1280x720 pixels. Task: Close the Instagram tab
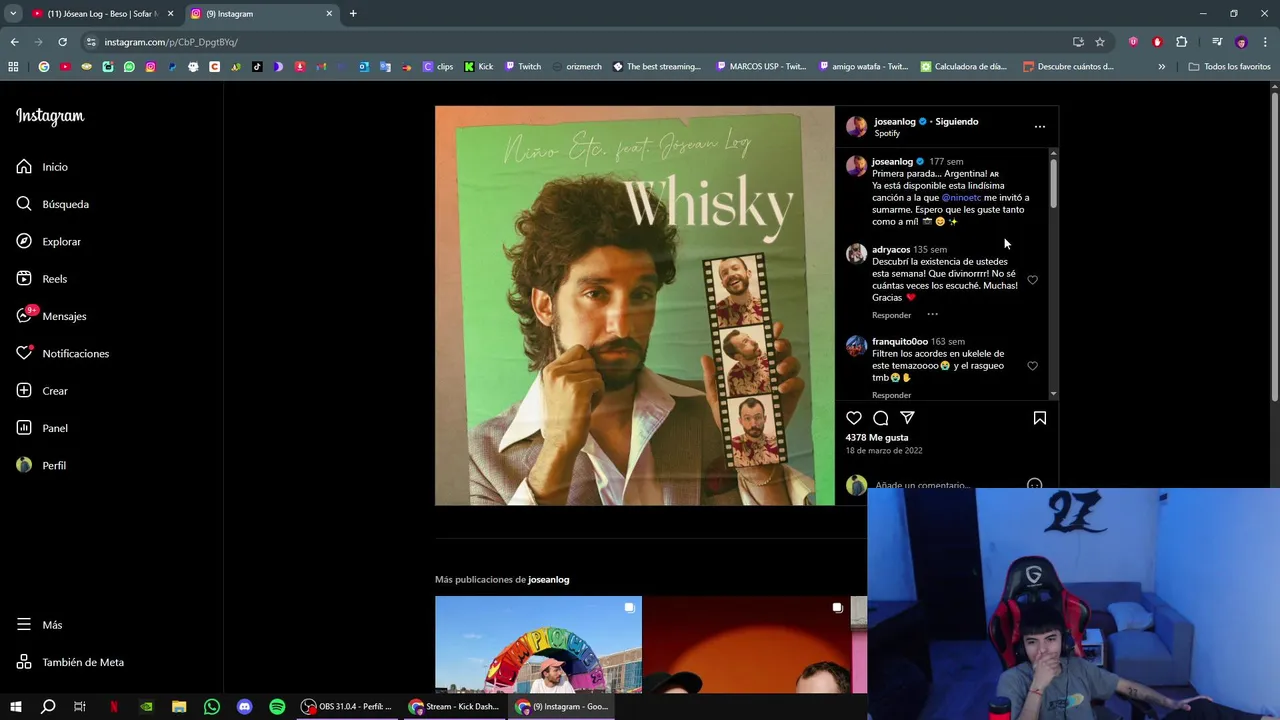(329, 14)
